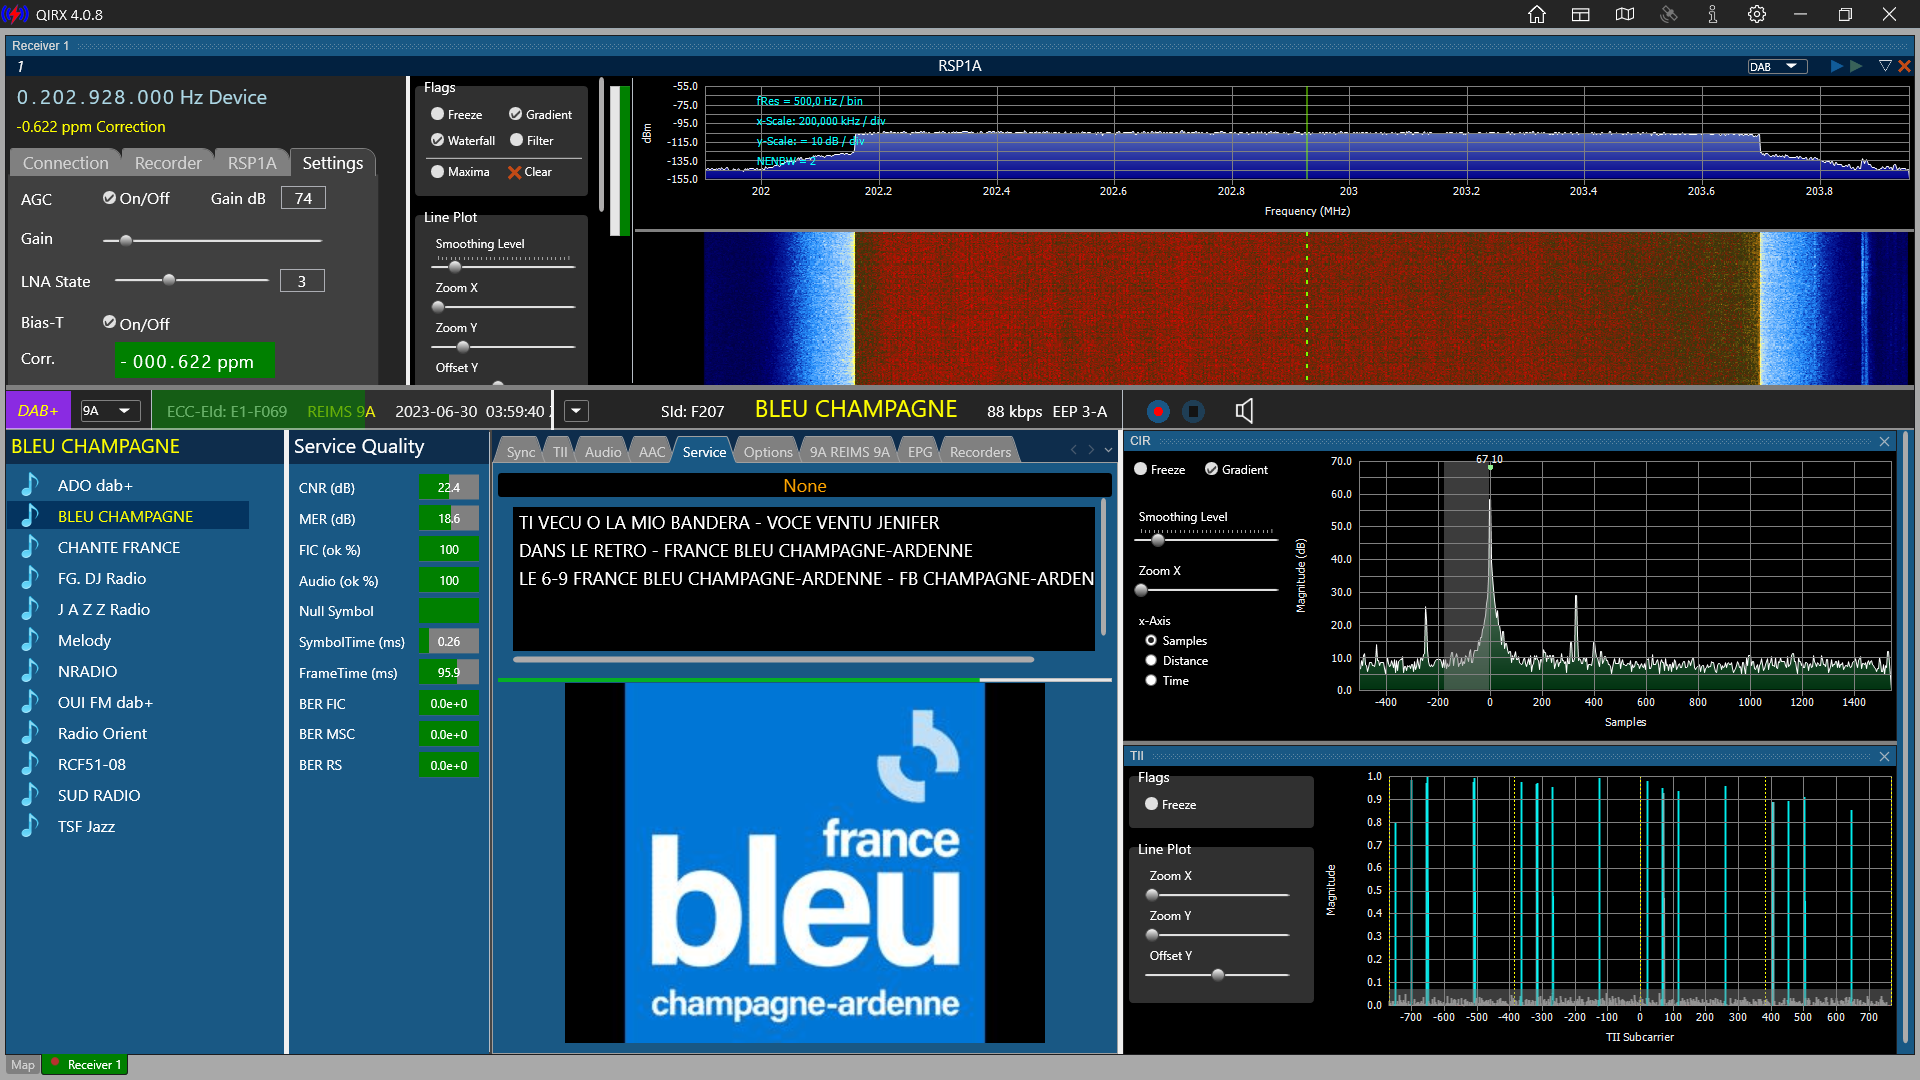Select Time for the CIR x-Axis
Screen dimensions: 1920x1080
pos(1151,680)
